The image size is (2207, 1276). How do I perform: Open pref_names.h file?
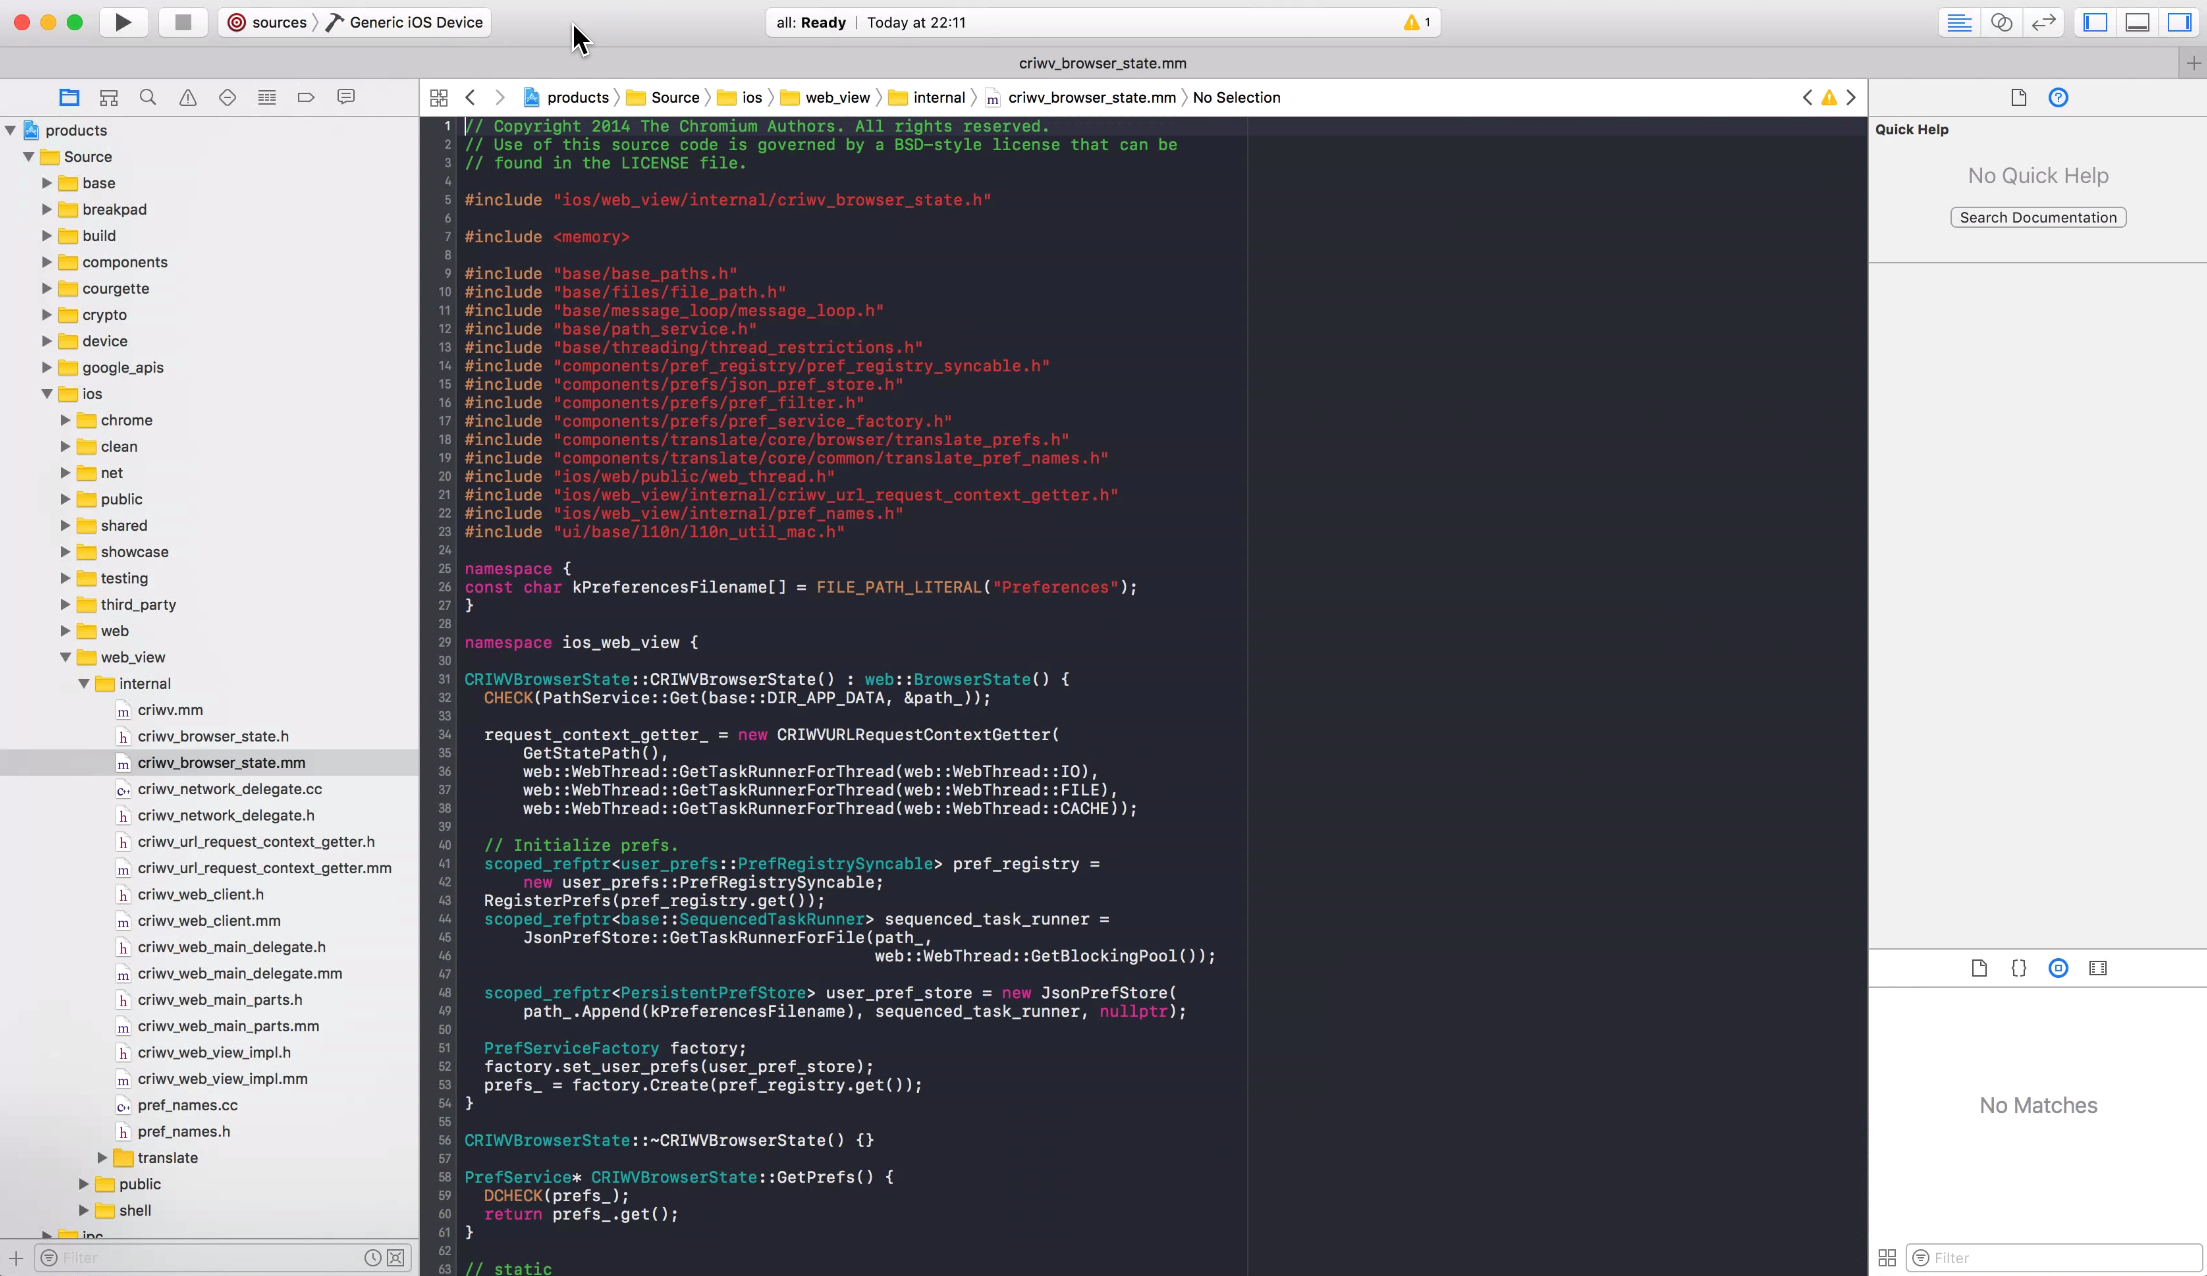click(184, 1132)
